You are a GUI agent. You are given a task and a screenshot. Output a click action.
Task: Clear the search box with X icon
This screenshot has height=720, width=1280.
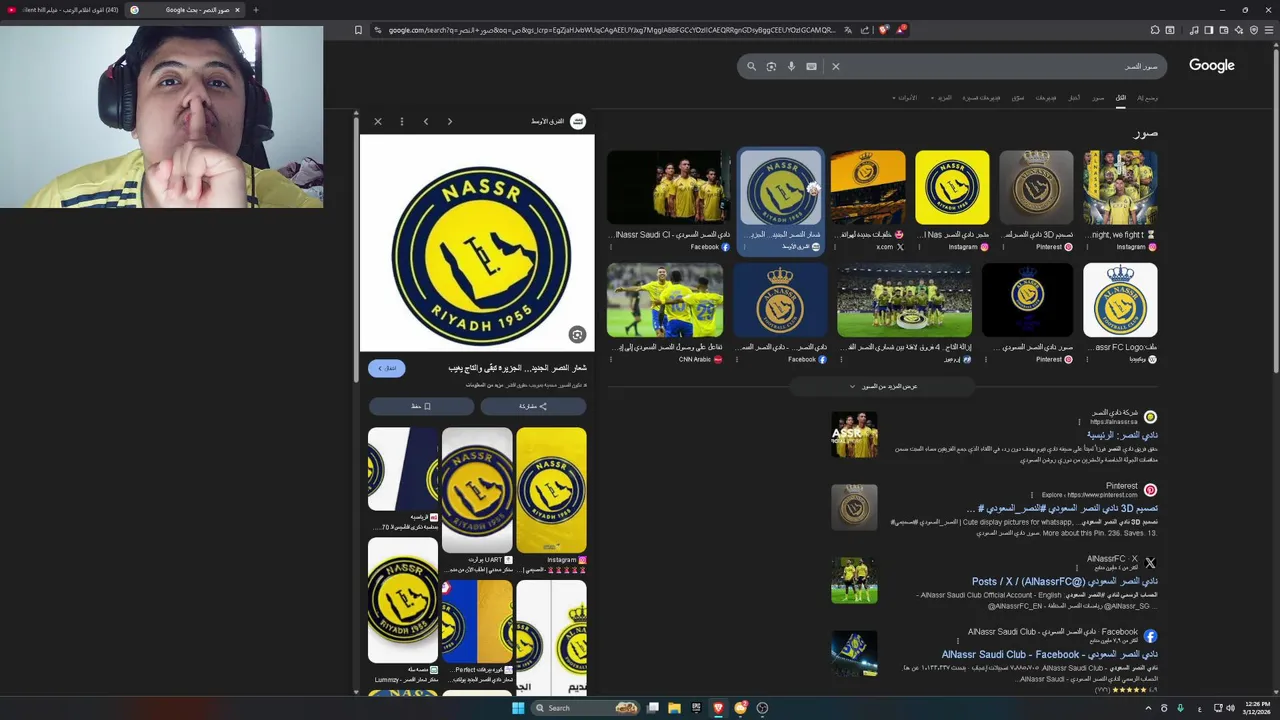836,66
